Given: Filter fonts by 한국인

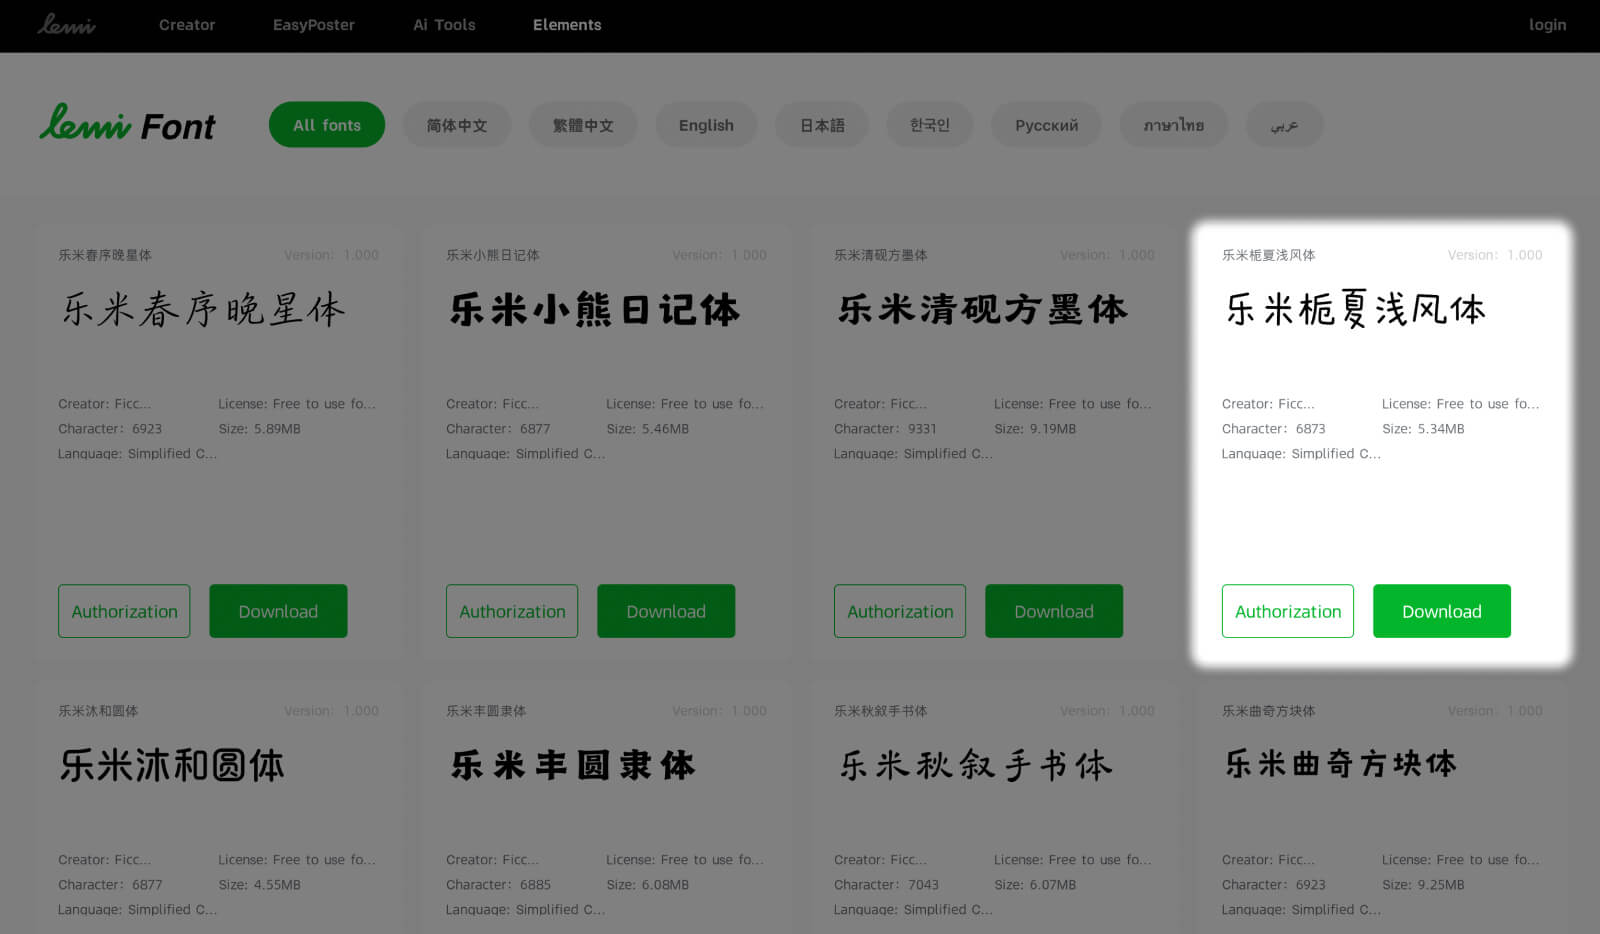Looking at the screenshot, I should point(930,125).
